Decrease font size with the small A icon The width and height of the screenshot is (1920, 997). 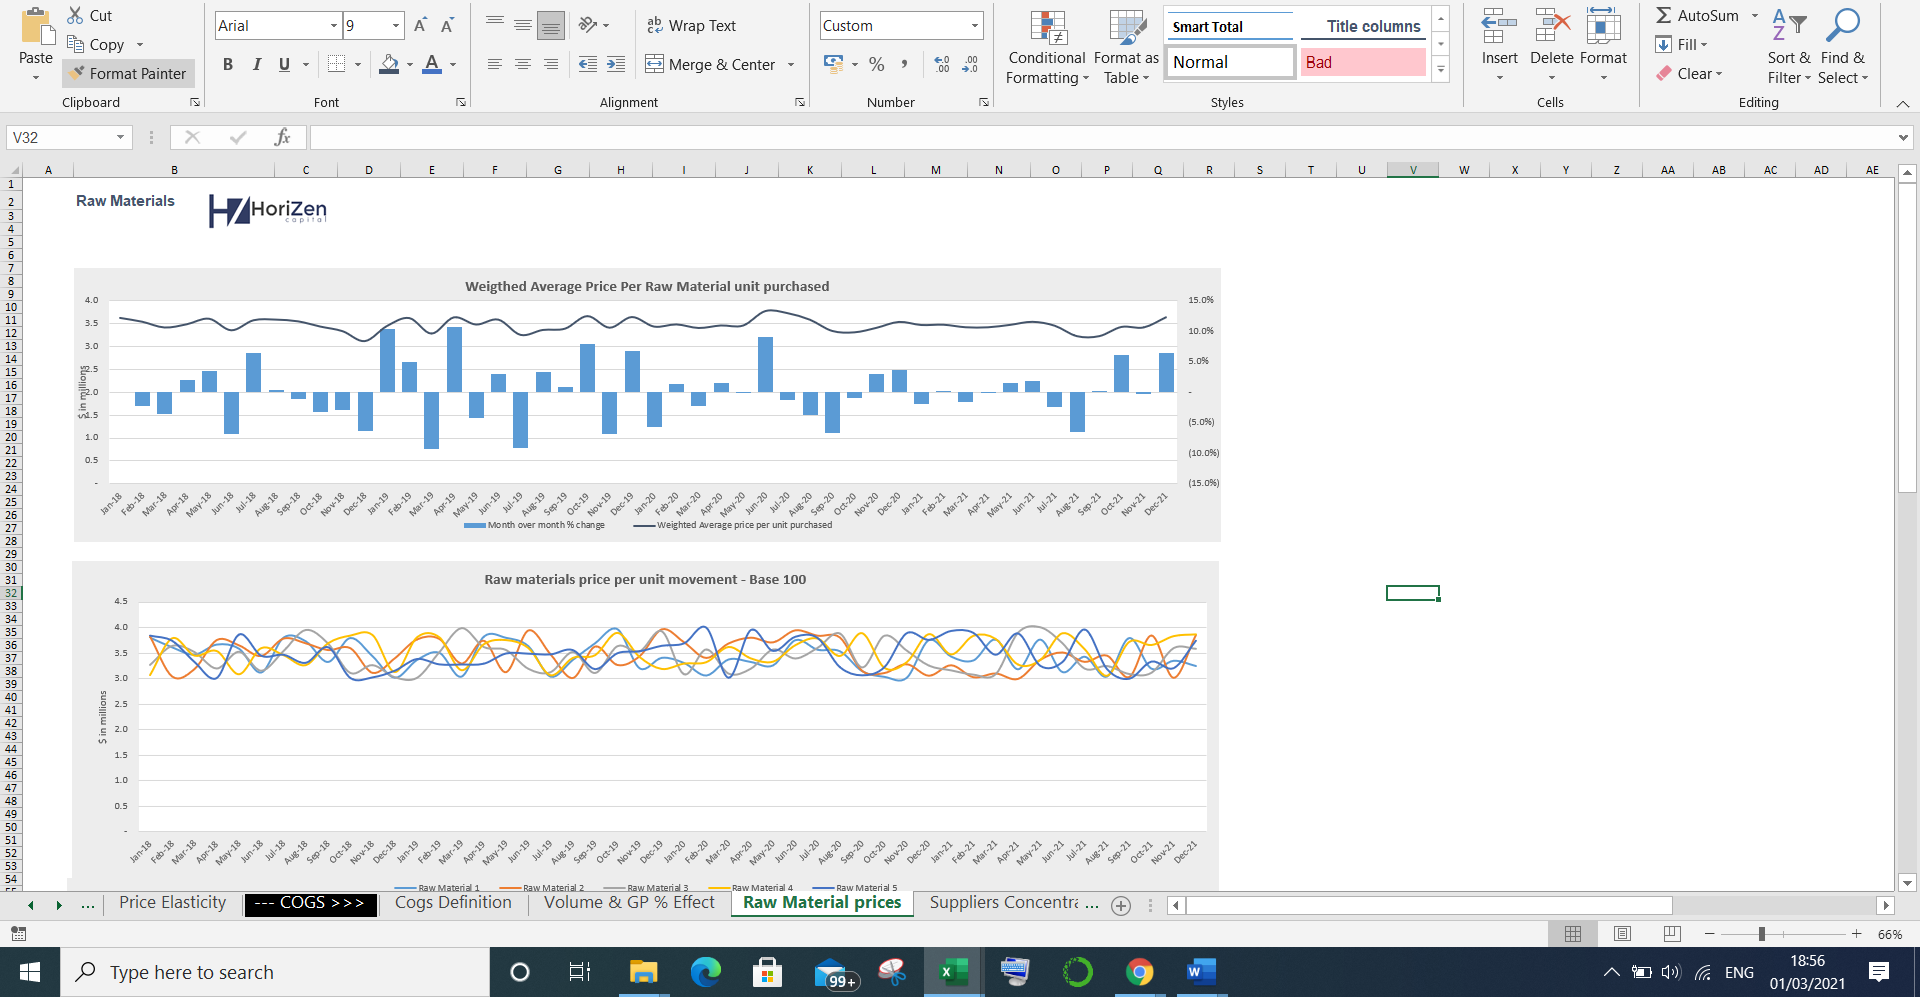447,25
